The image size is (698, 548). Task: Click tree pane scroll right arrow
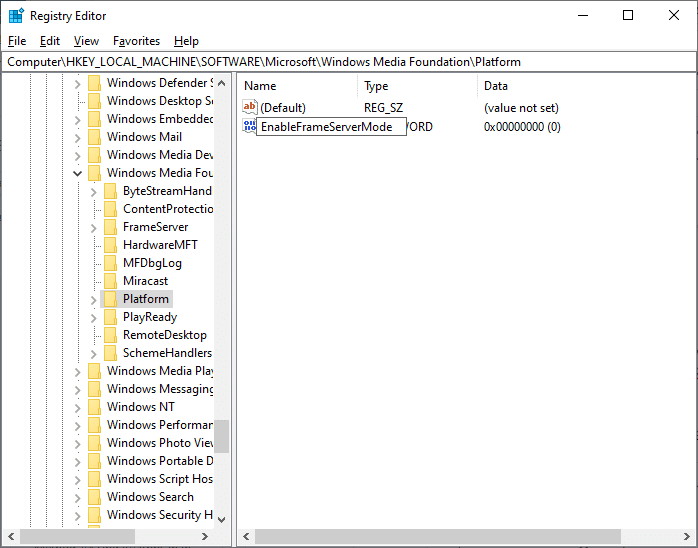point(205,536)
